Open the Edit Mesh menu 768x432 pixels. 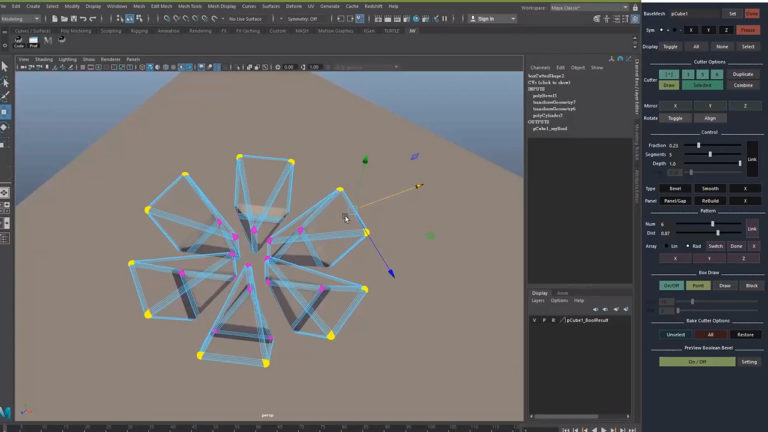[161, 6]
